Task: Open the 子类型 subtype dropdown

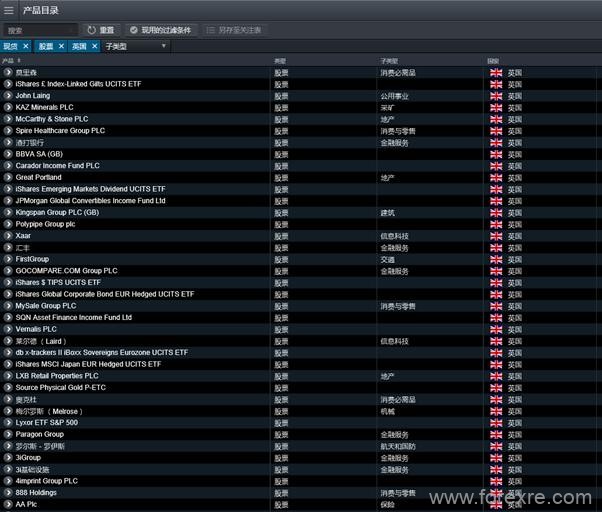Action: [x=136, y=46]
